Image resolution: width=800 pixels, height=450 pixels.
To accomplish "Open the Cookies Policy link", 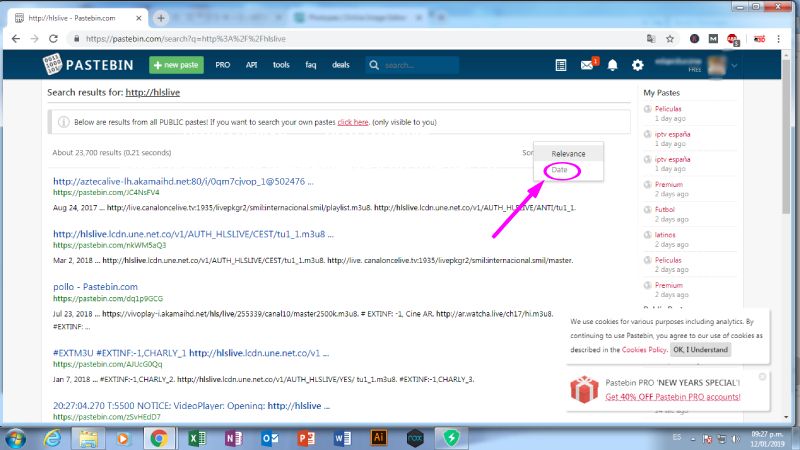I will tap(644, 349).
